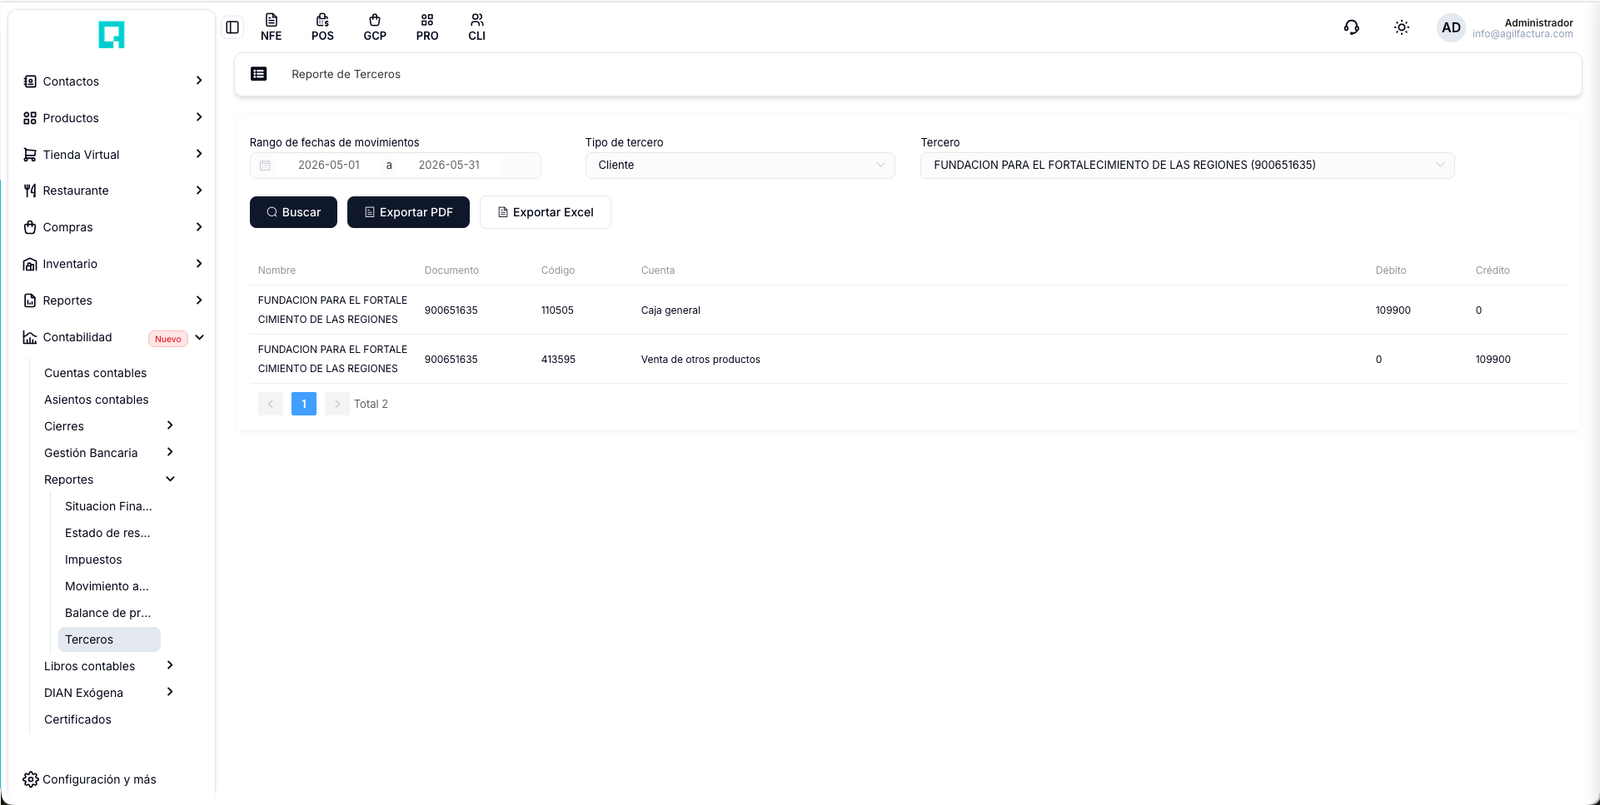Screen dimensions: 1600x805
Task: Open the Tercero selection dropdown
Action: click(x=1187, y=165)
